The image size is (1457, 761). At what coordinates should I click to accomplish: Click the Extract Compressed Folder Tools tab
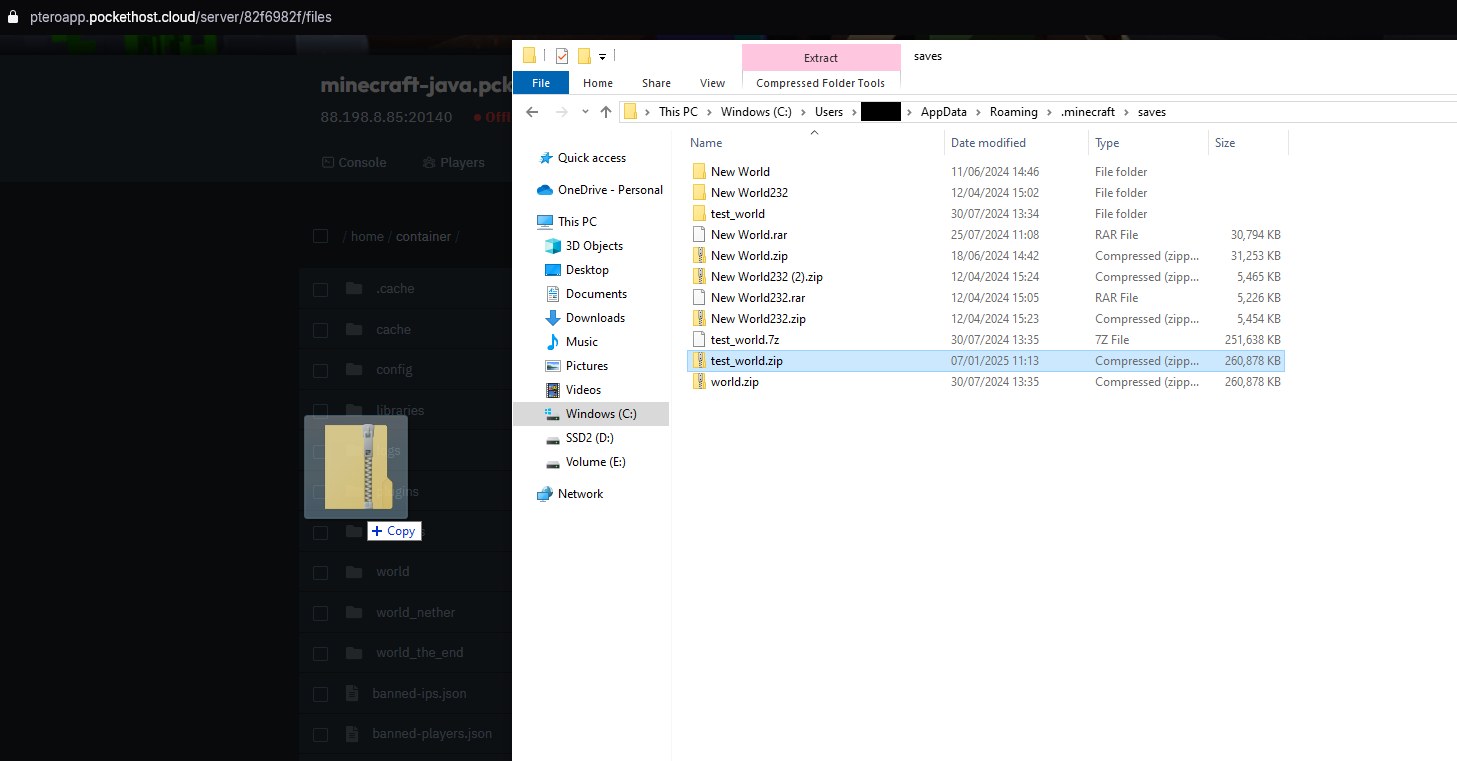[820, 58]
